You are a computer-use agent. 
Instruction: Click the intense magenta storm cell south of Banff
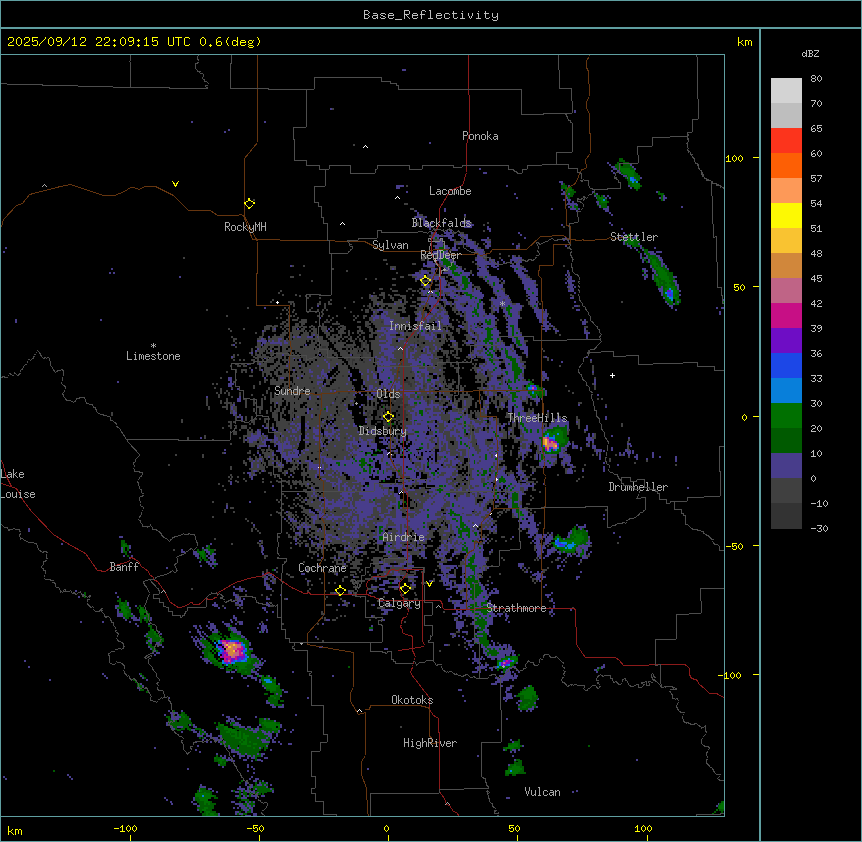pos(233,650)
